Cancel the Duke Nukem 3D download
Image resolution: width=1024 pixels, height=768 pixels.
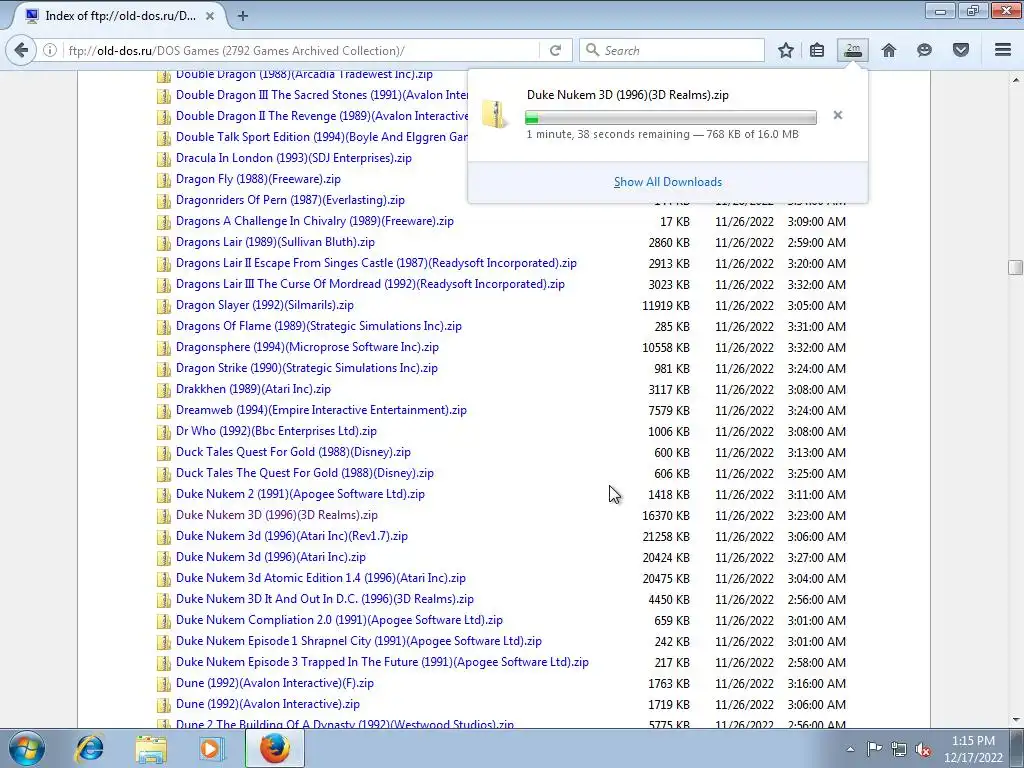[838, 116]
